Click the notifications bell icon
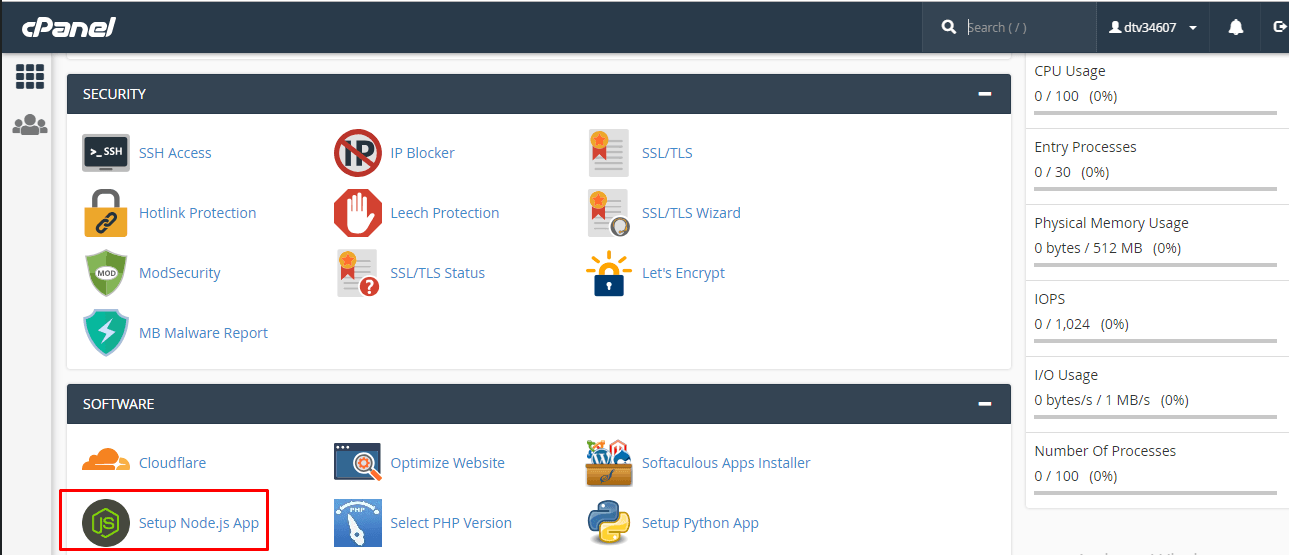 click(1235, 28)
